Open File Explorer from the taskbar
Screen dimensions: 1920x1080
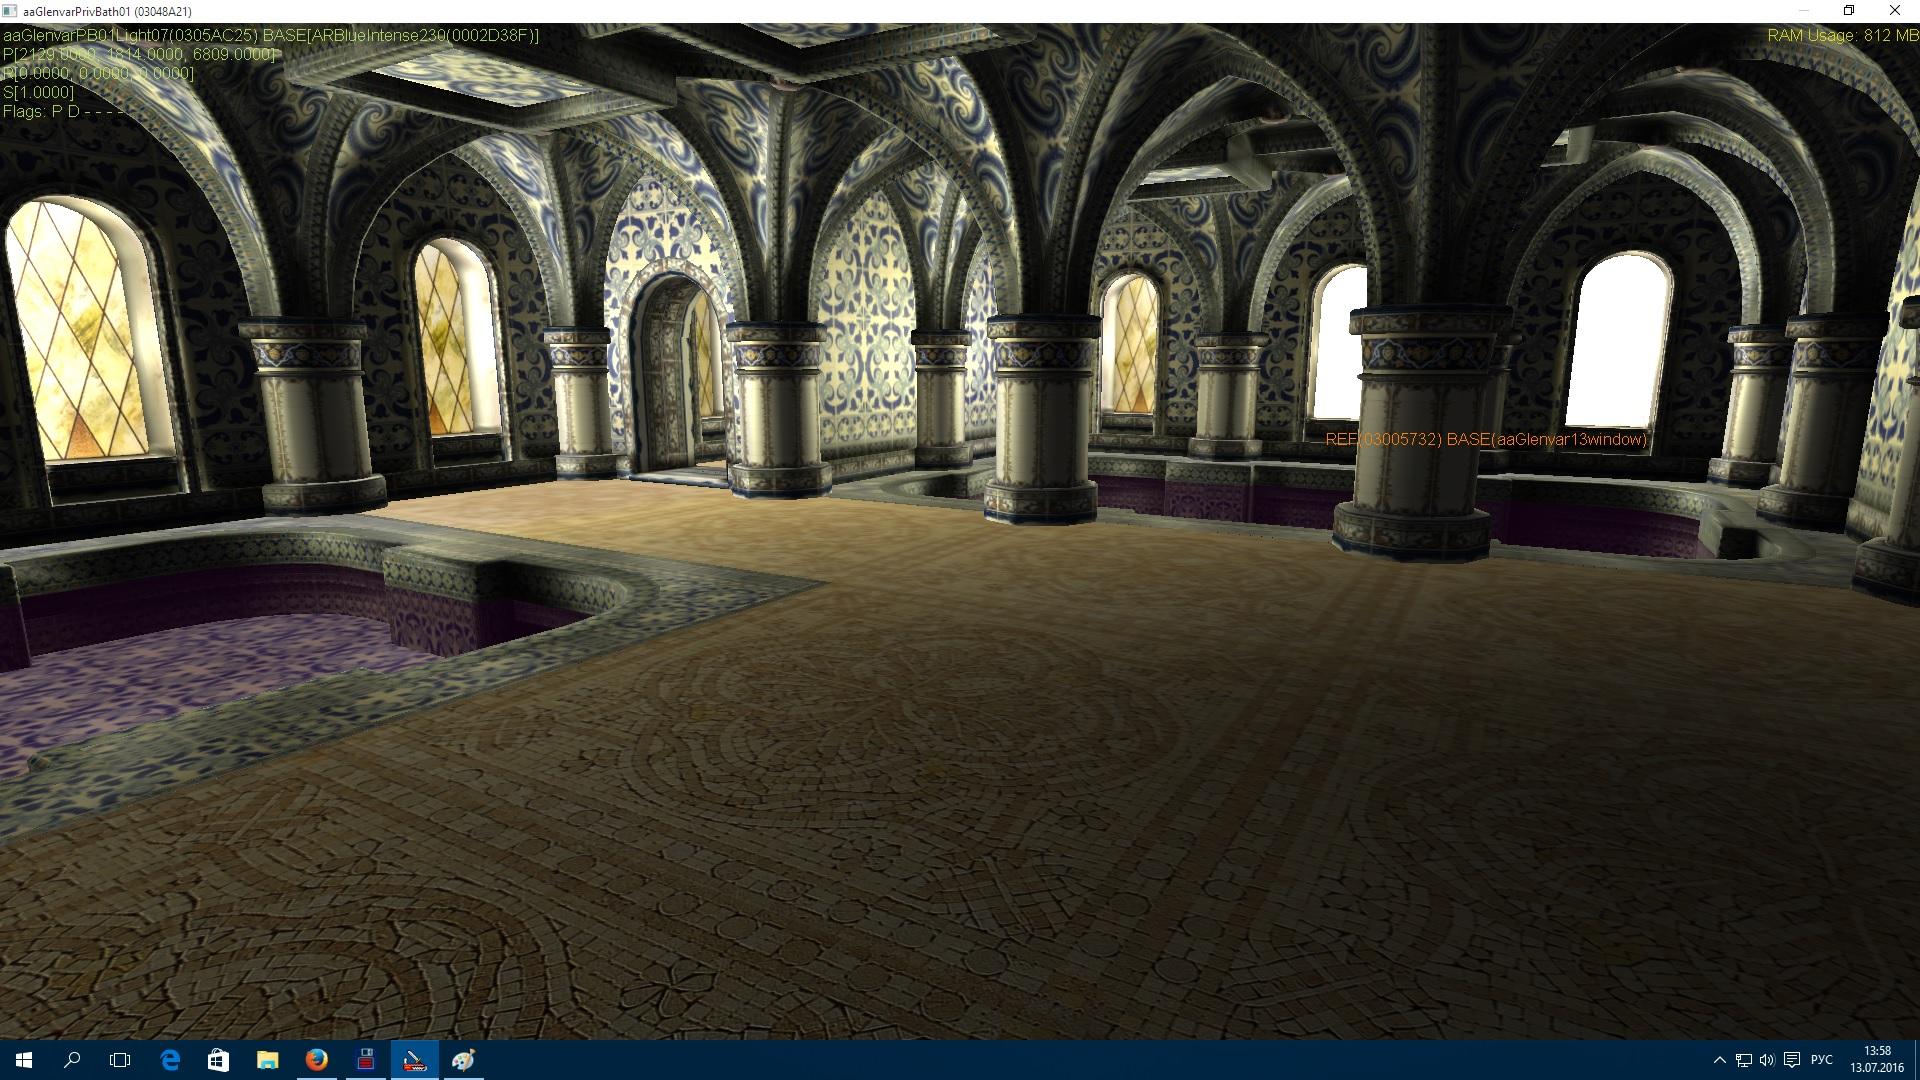(267, 1060)
